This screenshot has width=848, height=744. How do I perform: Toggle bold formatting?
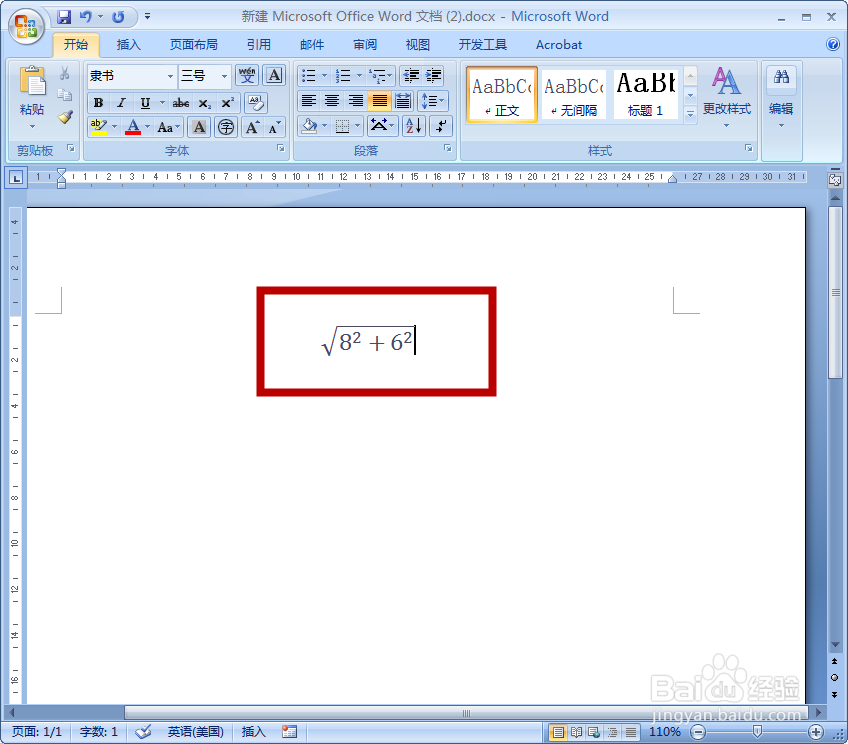pyautogui.click(x=98, y=103)
